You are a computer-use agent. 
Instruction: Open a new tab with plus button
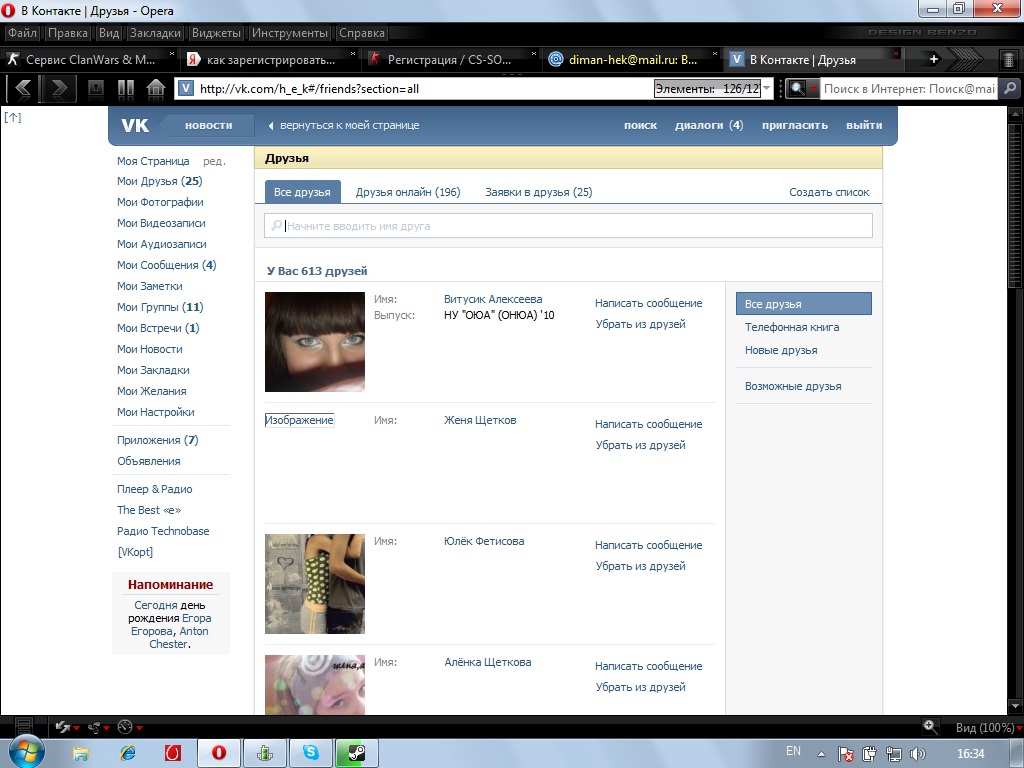pos(934,59)
